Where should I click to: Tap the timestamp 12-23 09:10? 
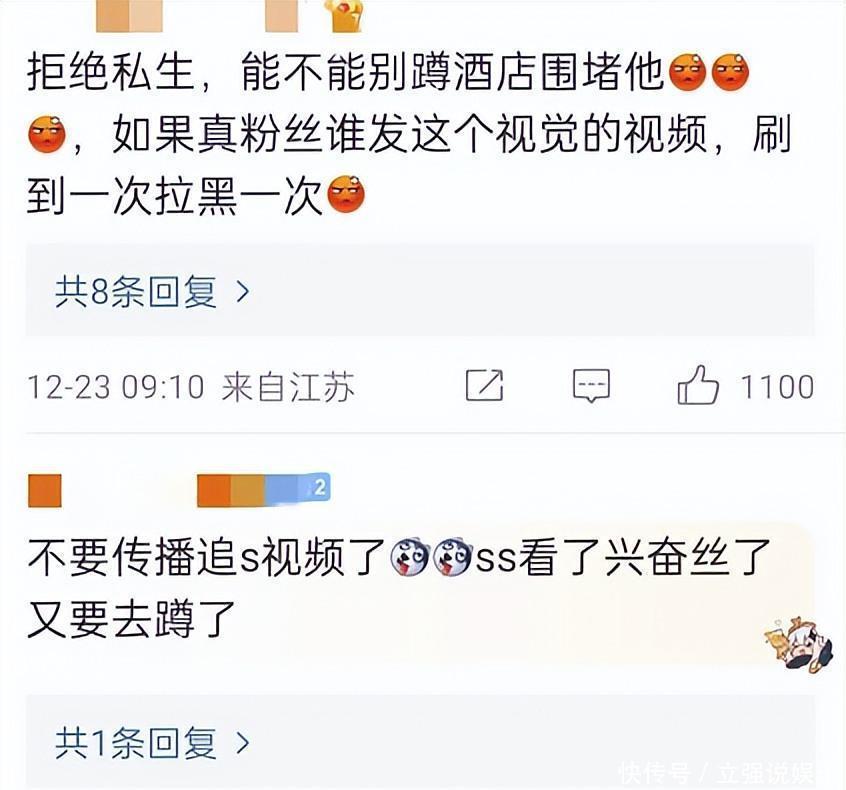(116, 387)
